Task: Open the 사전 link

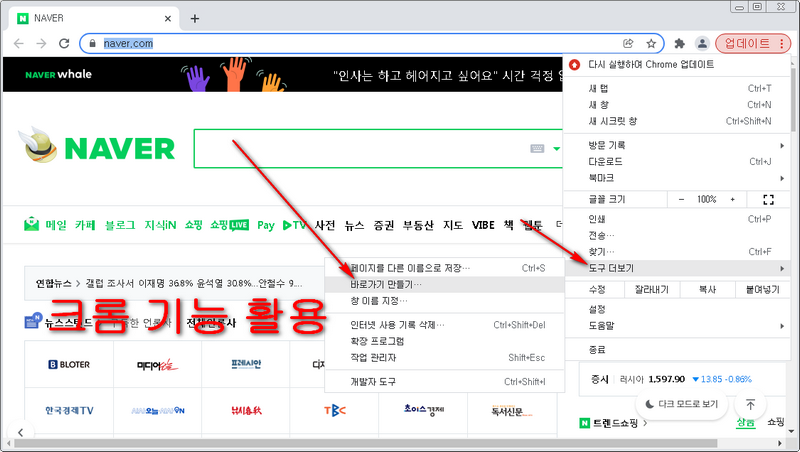Action: click(324, 225)
